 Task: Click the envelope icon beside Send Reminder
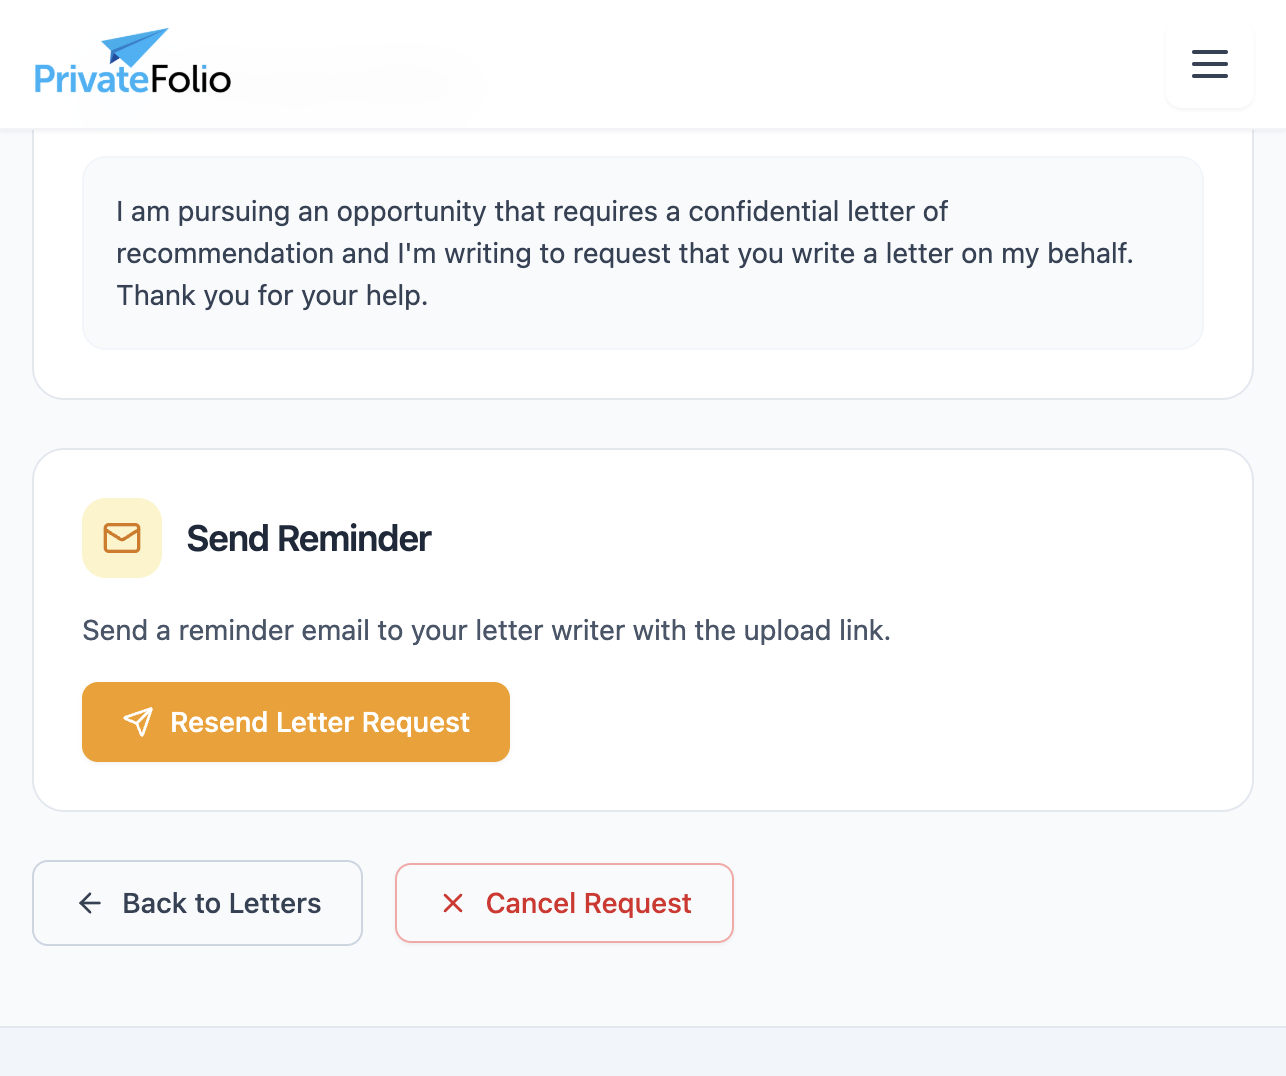(x=122, y=538)
